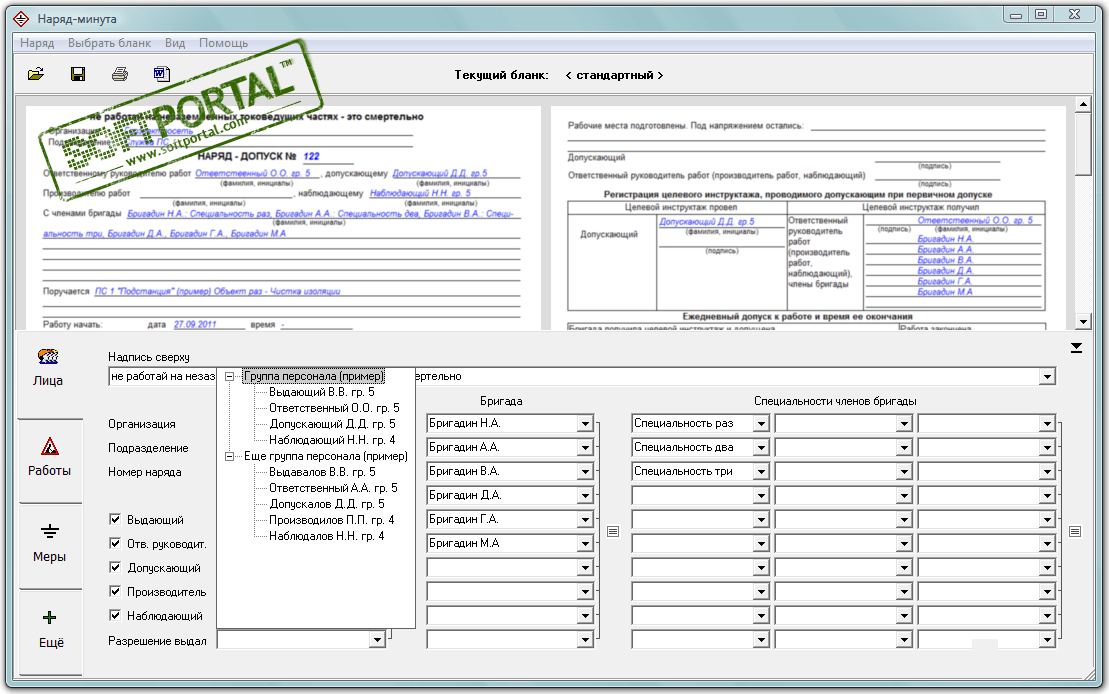Viewport: 1109px width, 694px height.
Task: Select Ответственный О.О. гр. 5 in tree
Action: [x=335, y=408]
